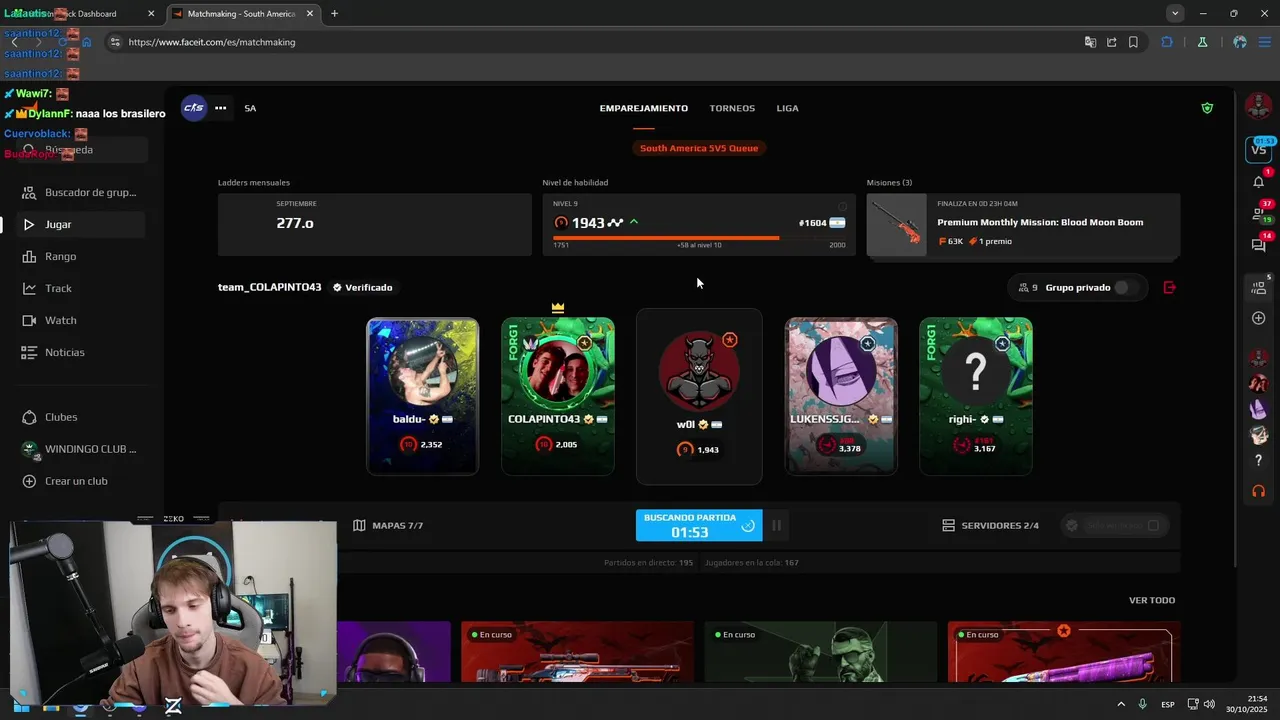1280x720 pixels.
Task: Open the WINDINGO CLUB sidebar entry
Action: [x=82, y=449]
